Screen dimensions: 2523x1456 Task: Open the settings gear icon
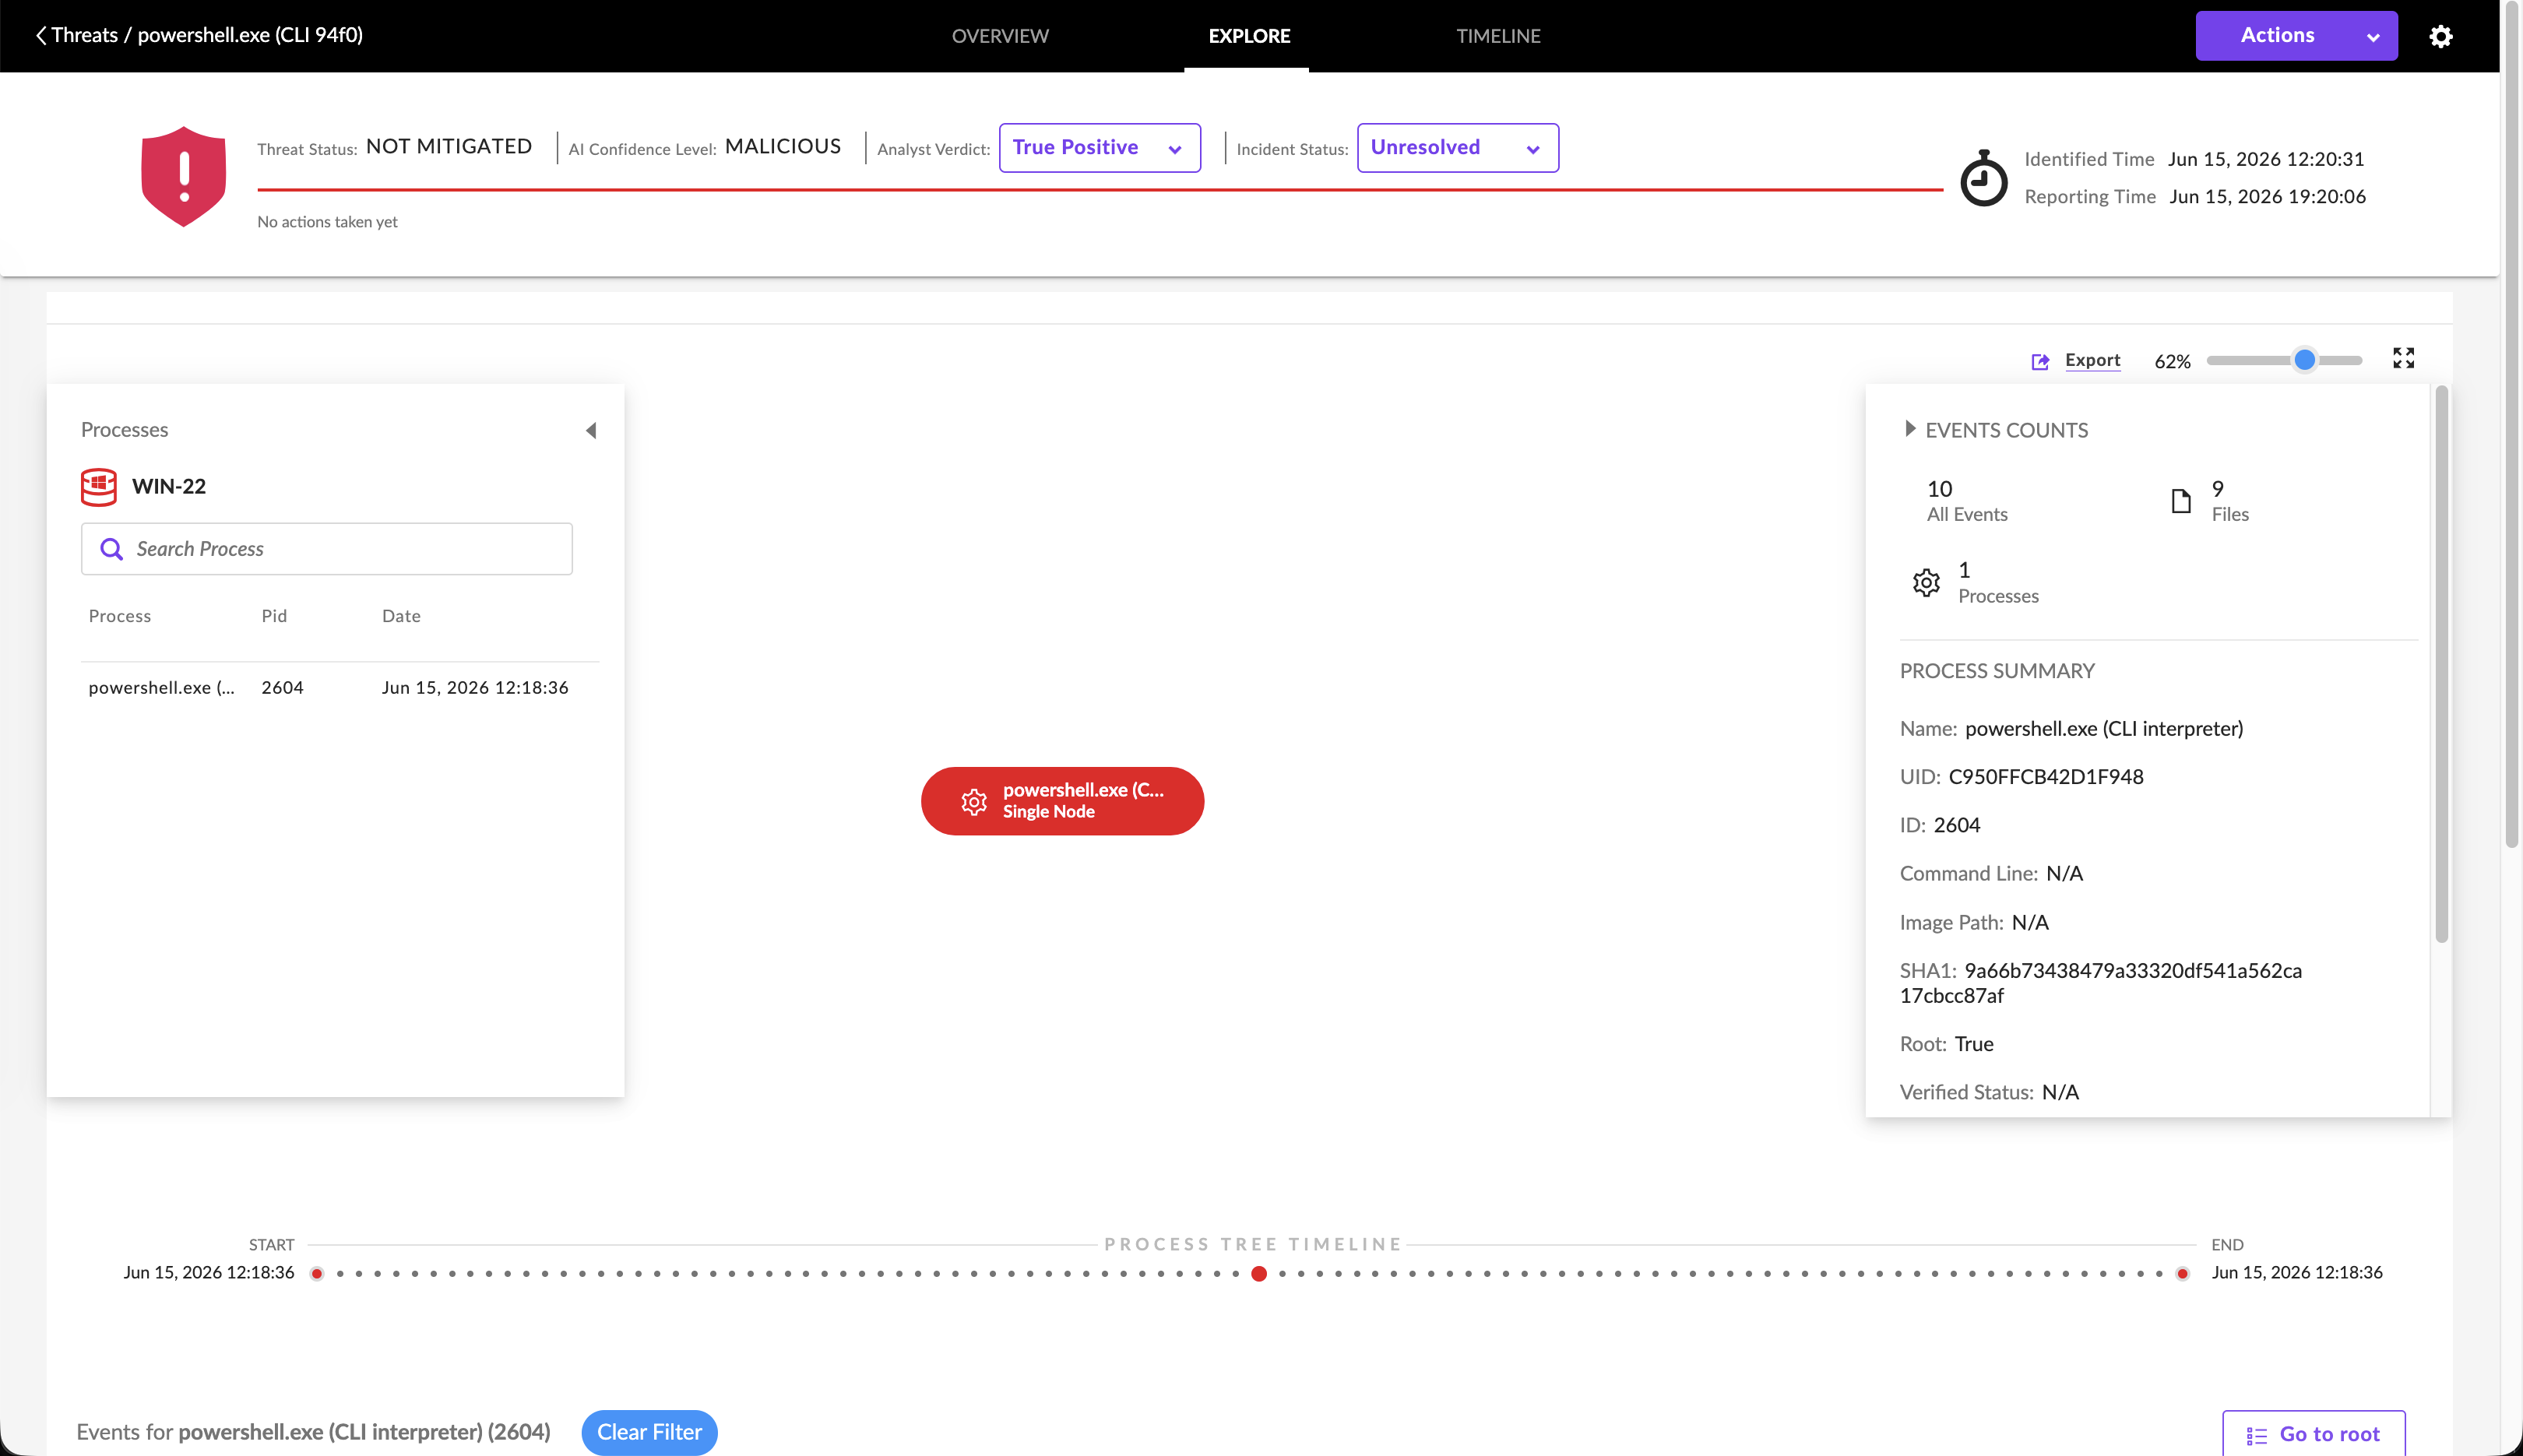coord(2441,36)
